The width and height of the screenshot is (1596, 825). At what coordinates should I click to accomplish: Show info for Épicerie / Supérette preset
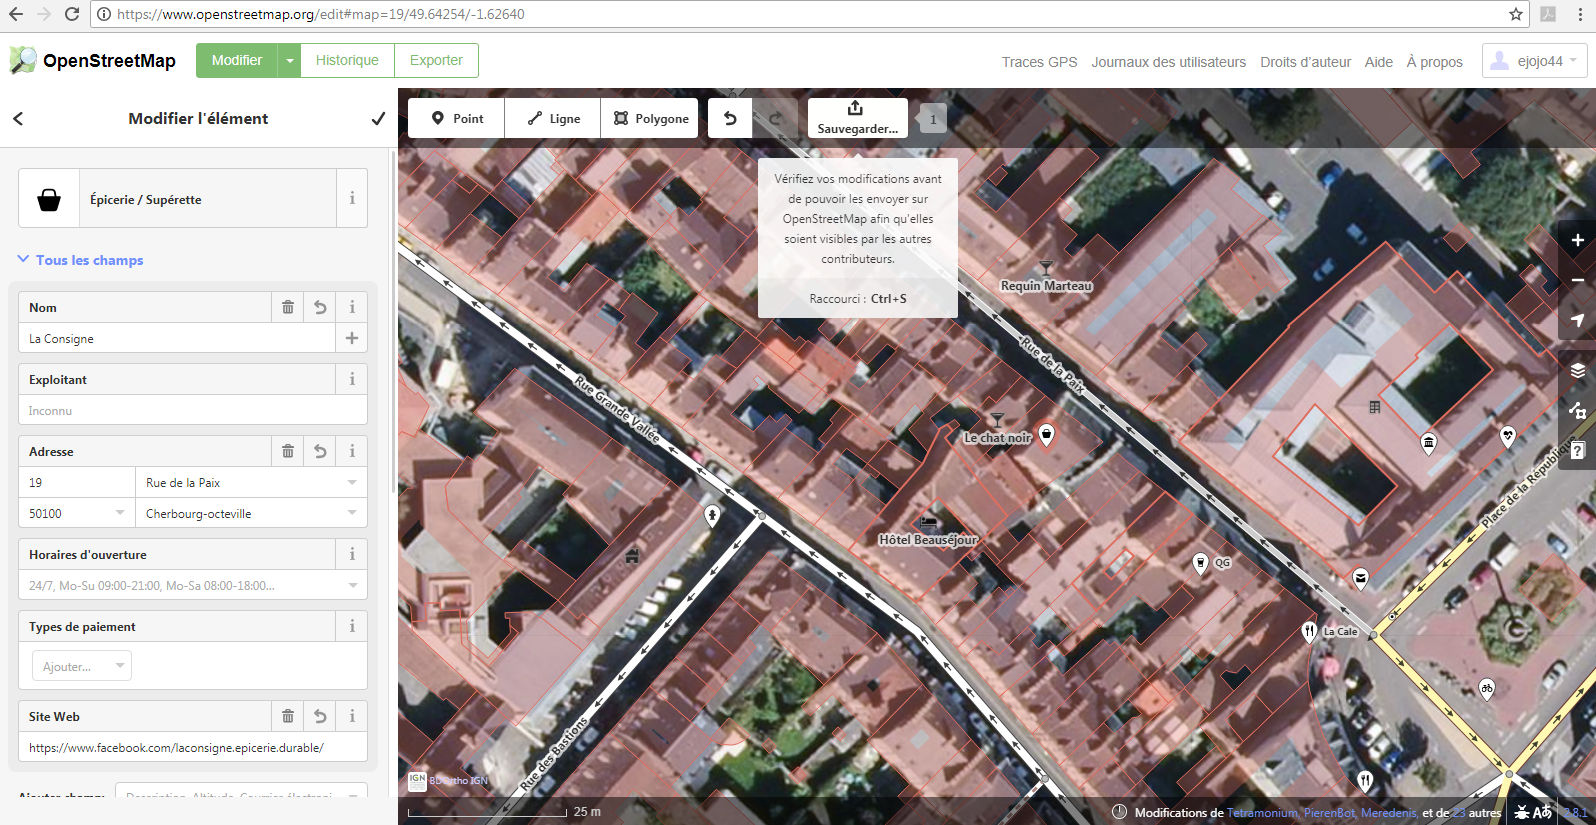(352, 199)
